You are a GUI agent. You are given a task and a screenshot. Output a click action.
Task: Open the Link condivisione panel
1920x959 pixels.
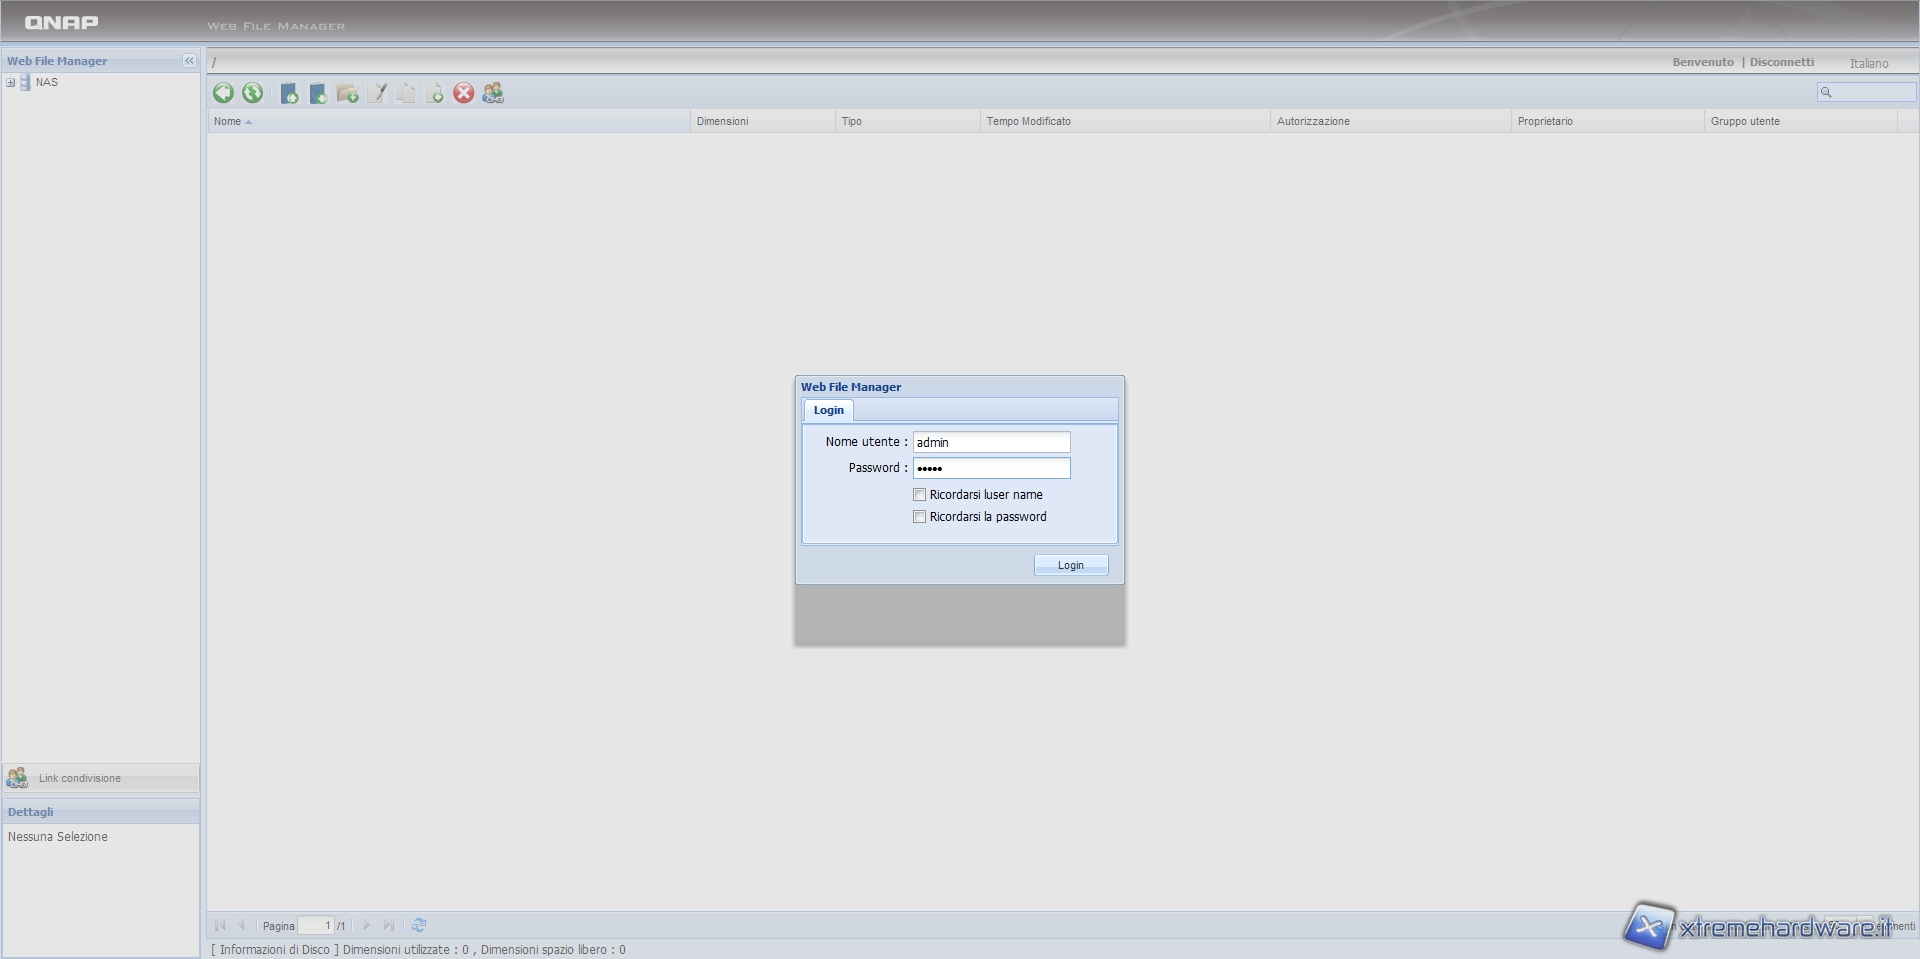pyautogui.click(x=79, y=778)
